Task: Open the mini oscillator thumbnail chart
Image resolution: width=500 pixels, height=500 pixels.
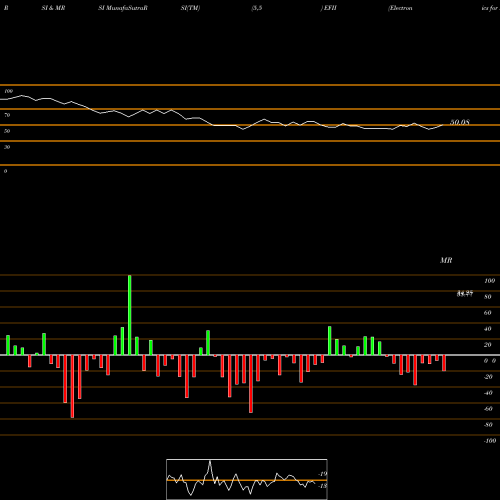Action: (x=247, y=479)
